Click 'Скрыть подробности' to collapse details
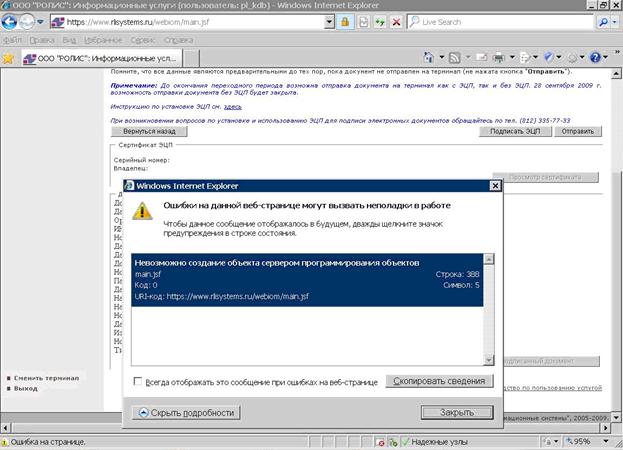The width and height of the screenshot is (623, 450). point(186,413)
